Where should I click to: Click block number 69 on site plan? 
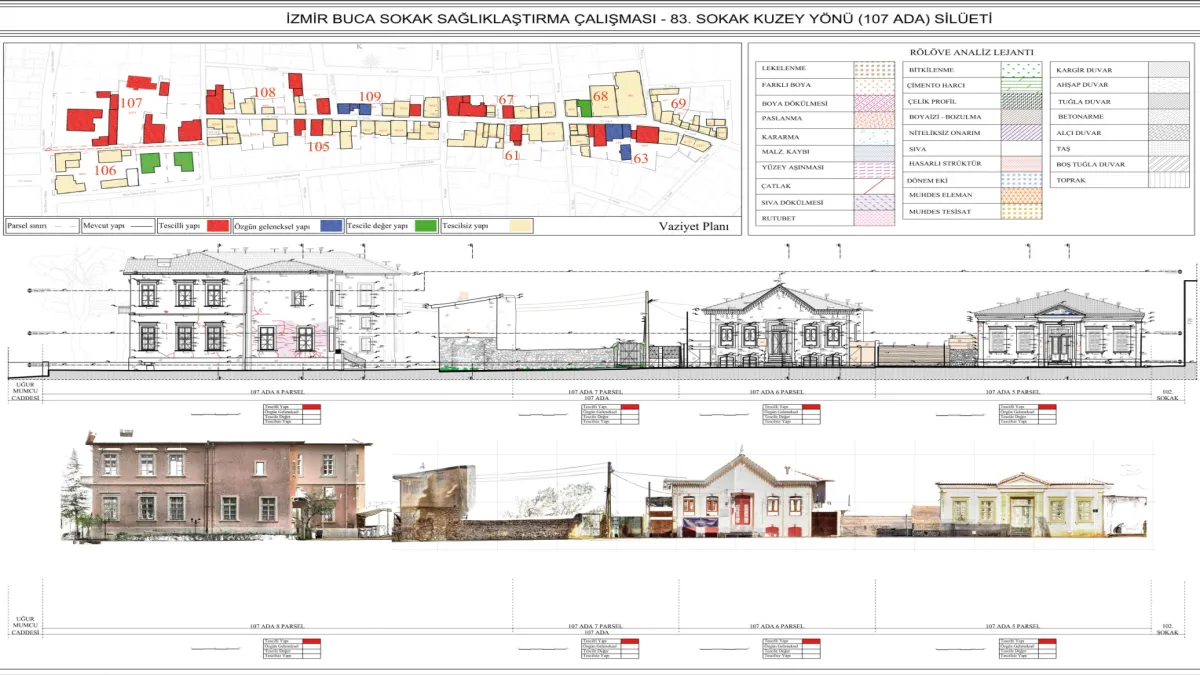[679, 103]
